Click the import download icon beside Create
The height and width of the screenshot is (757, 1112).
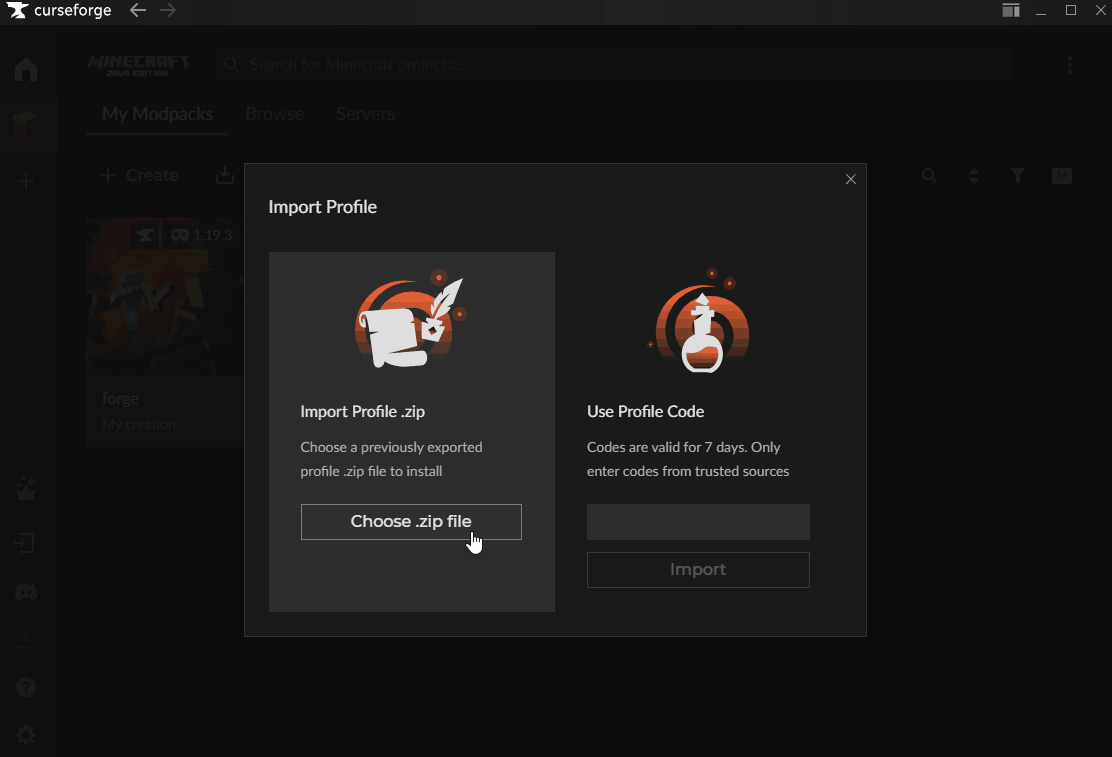point(225,175)
